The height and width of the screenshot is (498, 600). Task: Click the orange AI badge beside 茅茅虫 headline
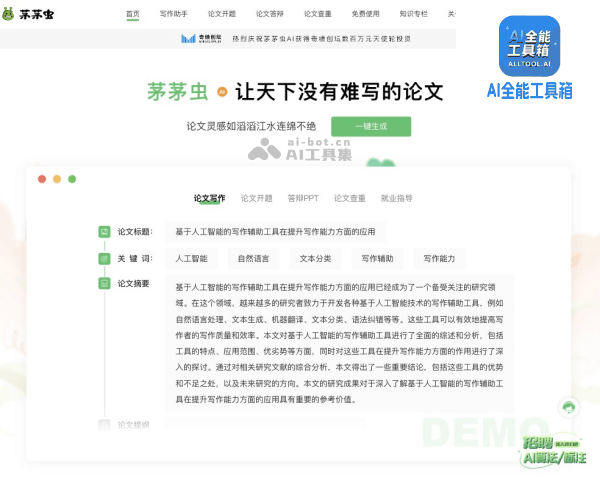click(222, 92)
